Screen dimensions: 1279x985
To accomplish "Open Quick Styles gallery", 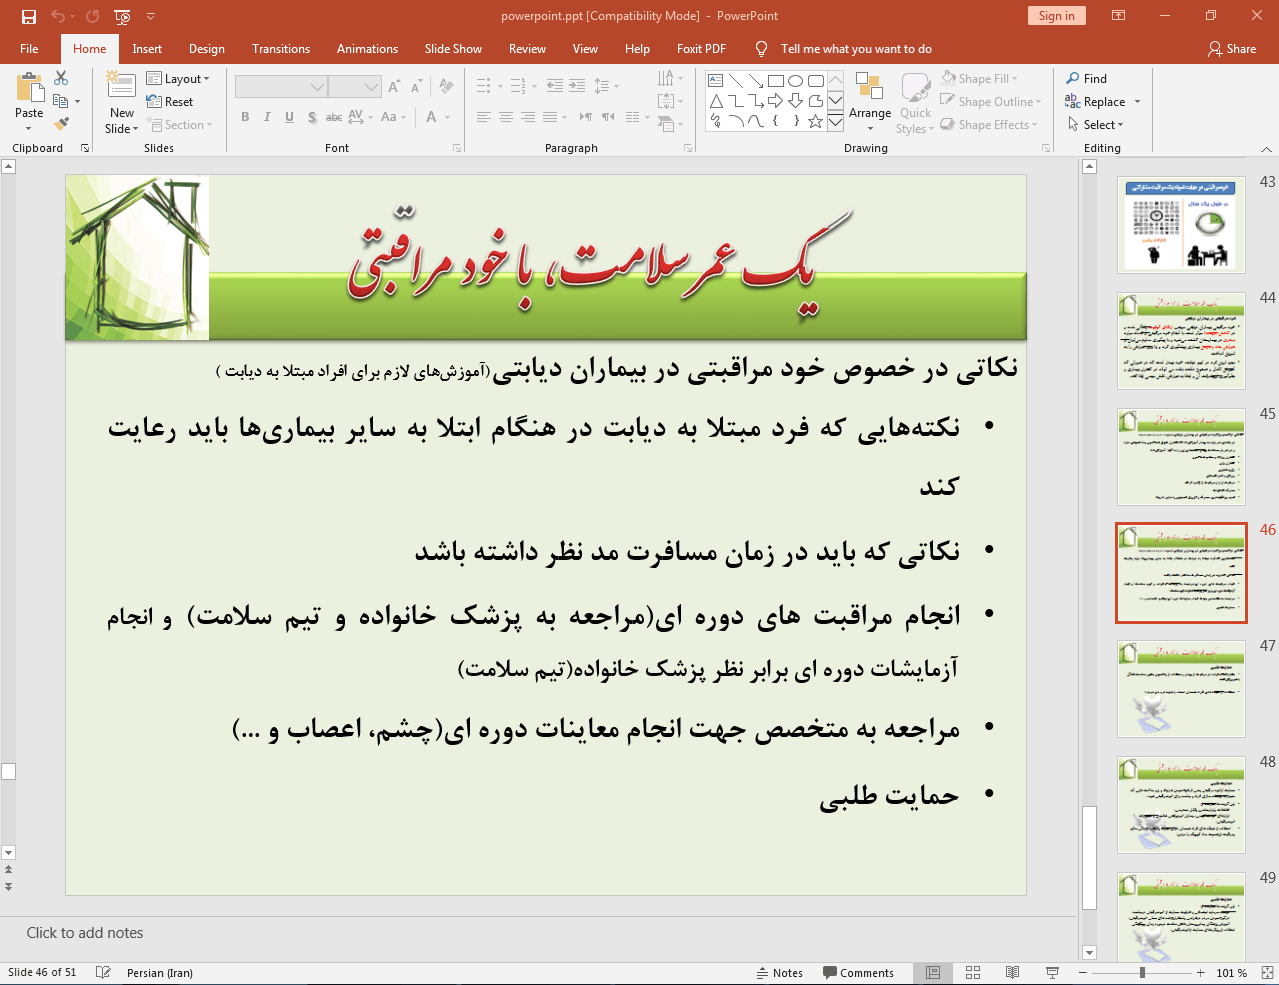I will point(915,103).
